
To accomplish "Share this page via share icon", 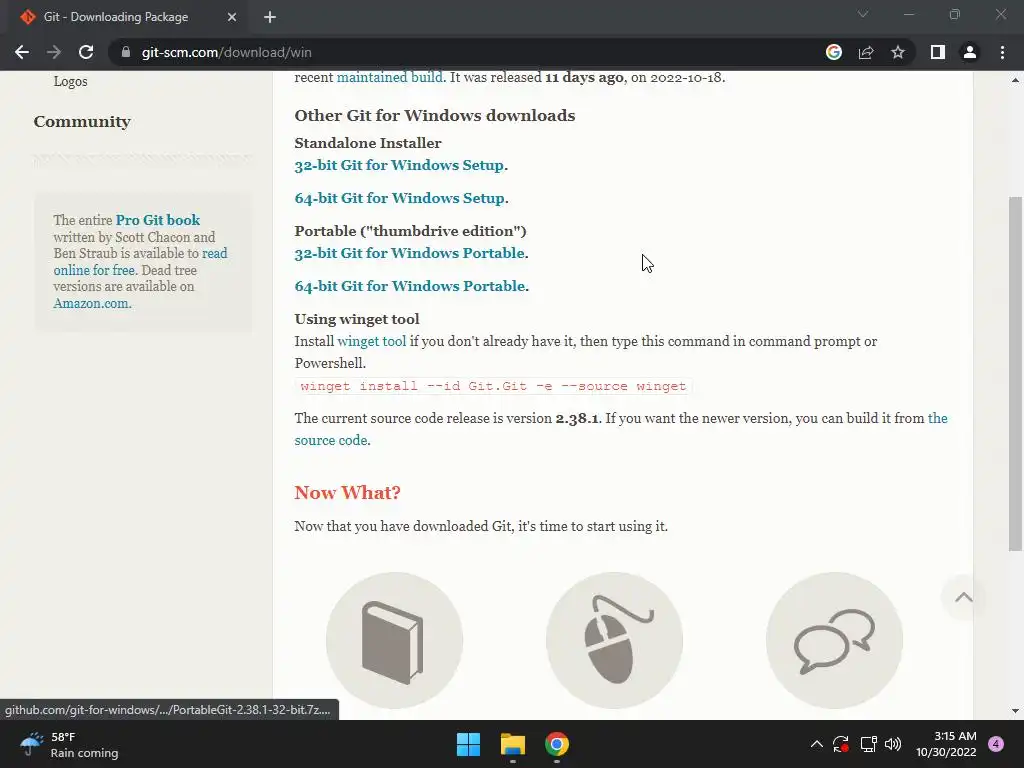I will [866, 52].
